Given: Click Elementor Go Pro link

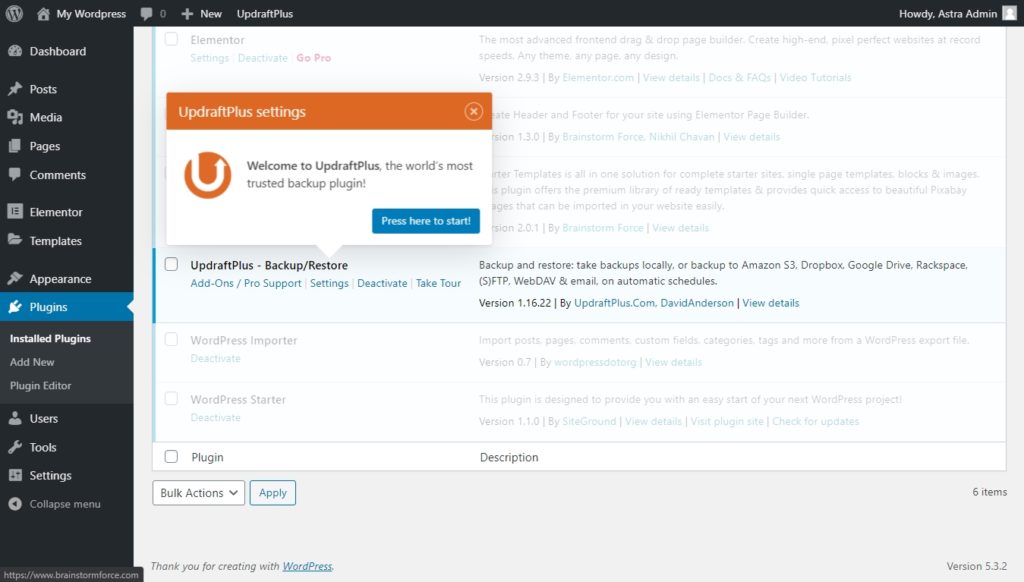Looking at the screenshot, I should [x=313, y=57].
